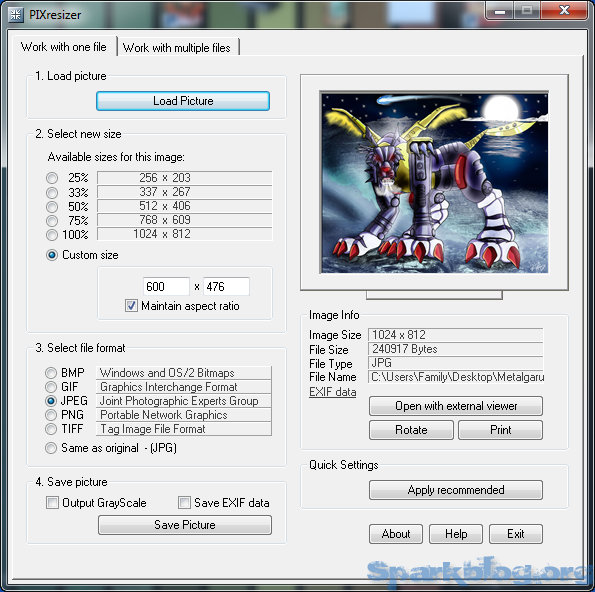Enable Save EXIF data checkbox
The width and height of the screenshot is (595, 592).
pos(184,503)
